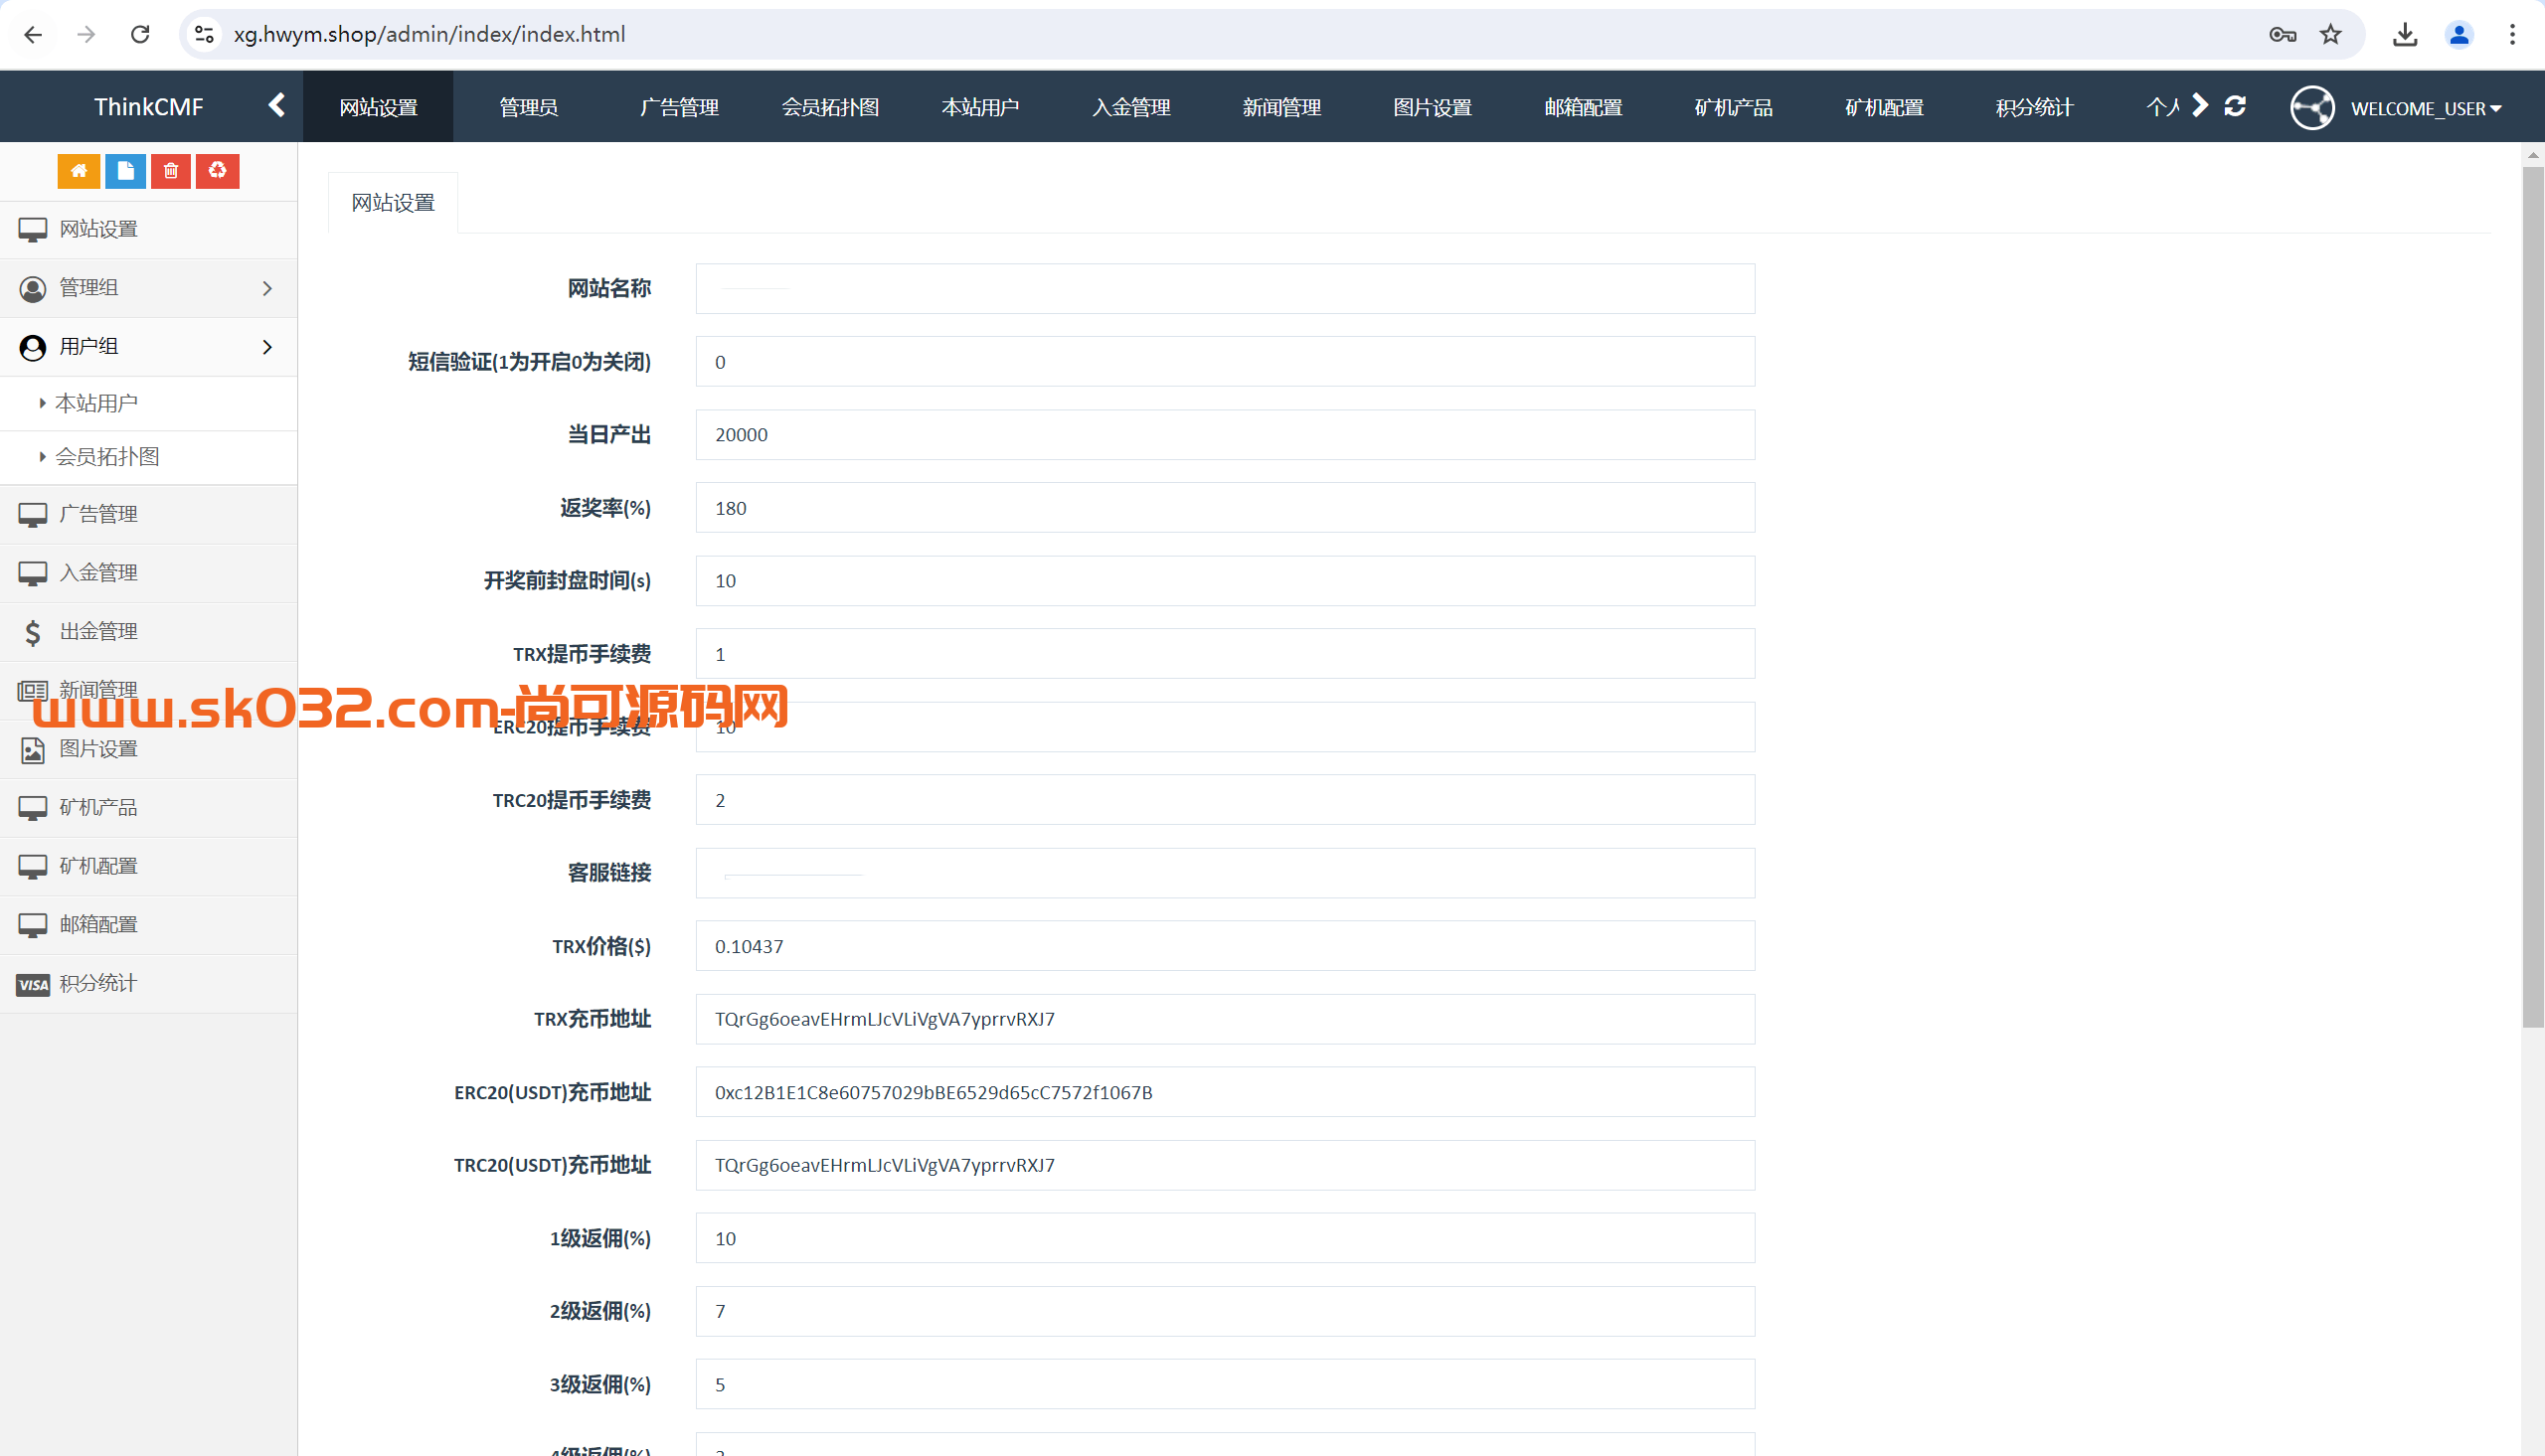Open 图片设置 in the left sidebar

pos(149,749)
